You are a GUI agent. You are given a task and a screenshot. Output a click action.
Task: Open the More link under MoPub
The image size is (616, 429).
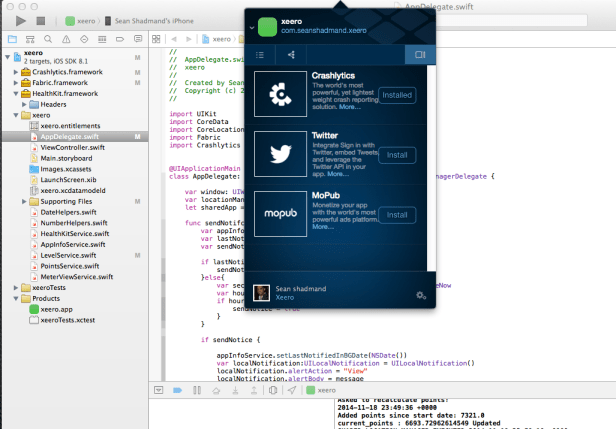323,227
